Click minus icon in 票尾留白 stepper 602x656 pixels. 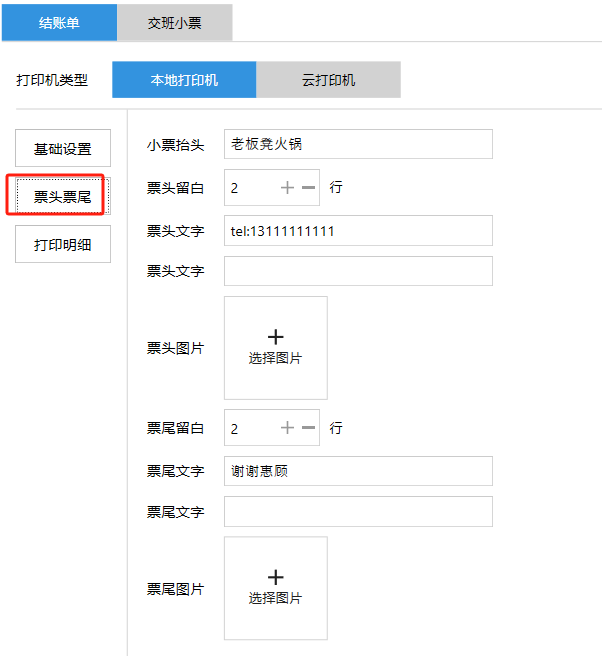tap(308, 428)
